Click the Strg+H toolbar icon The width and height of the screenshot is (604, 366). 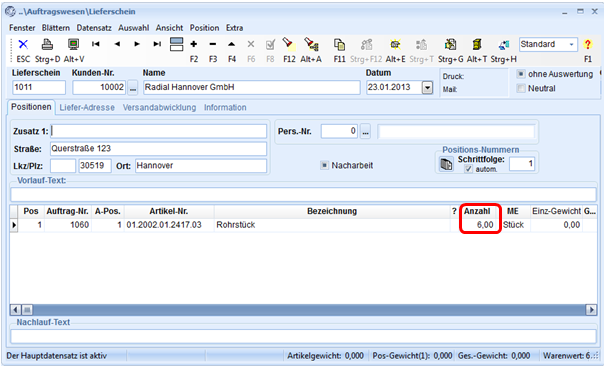point(503,45)
